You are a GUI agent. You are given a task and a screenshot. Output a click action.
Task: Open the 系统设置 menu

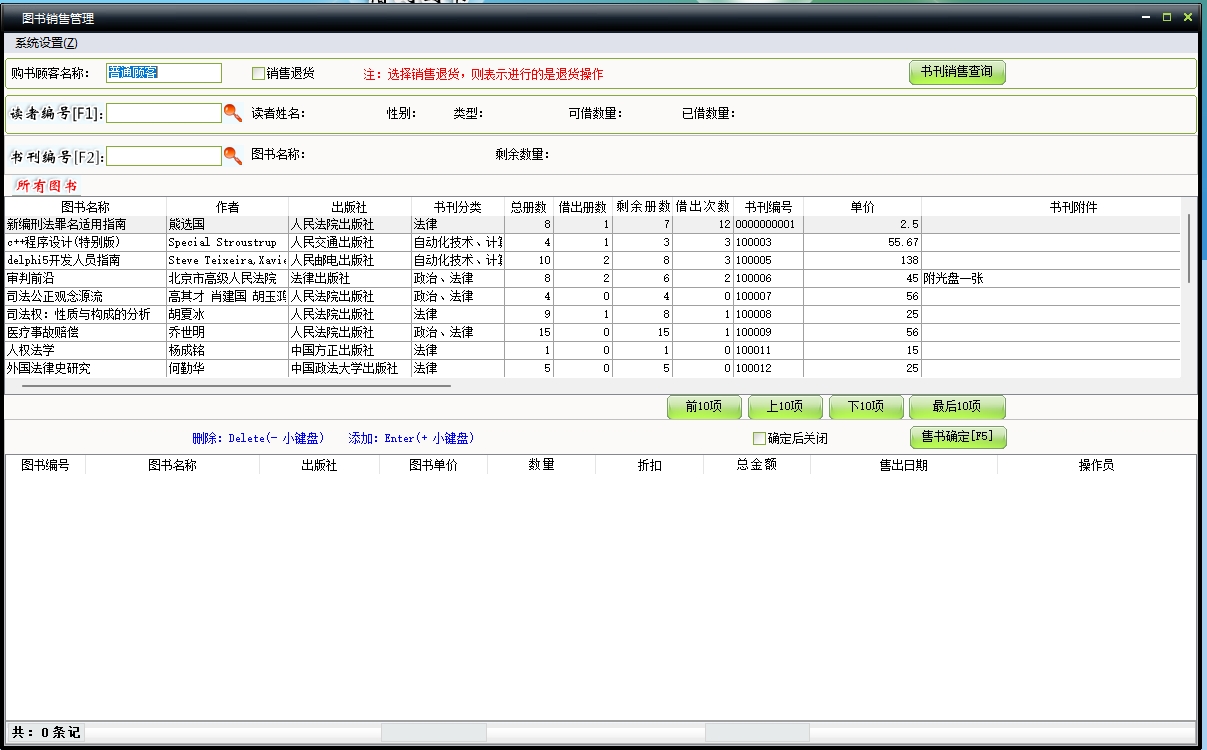click(x=46, y=43)
